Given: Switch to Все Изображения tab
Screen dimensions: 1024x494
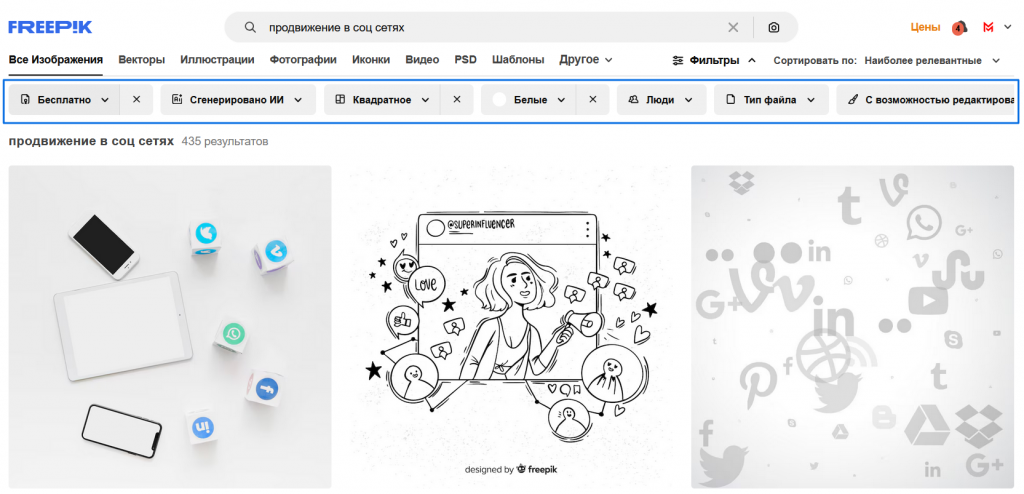Looking at the screenshot, I should (x=56, y=60).
